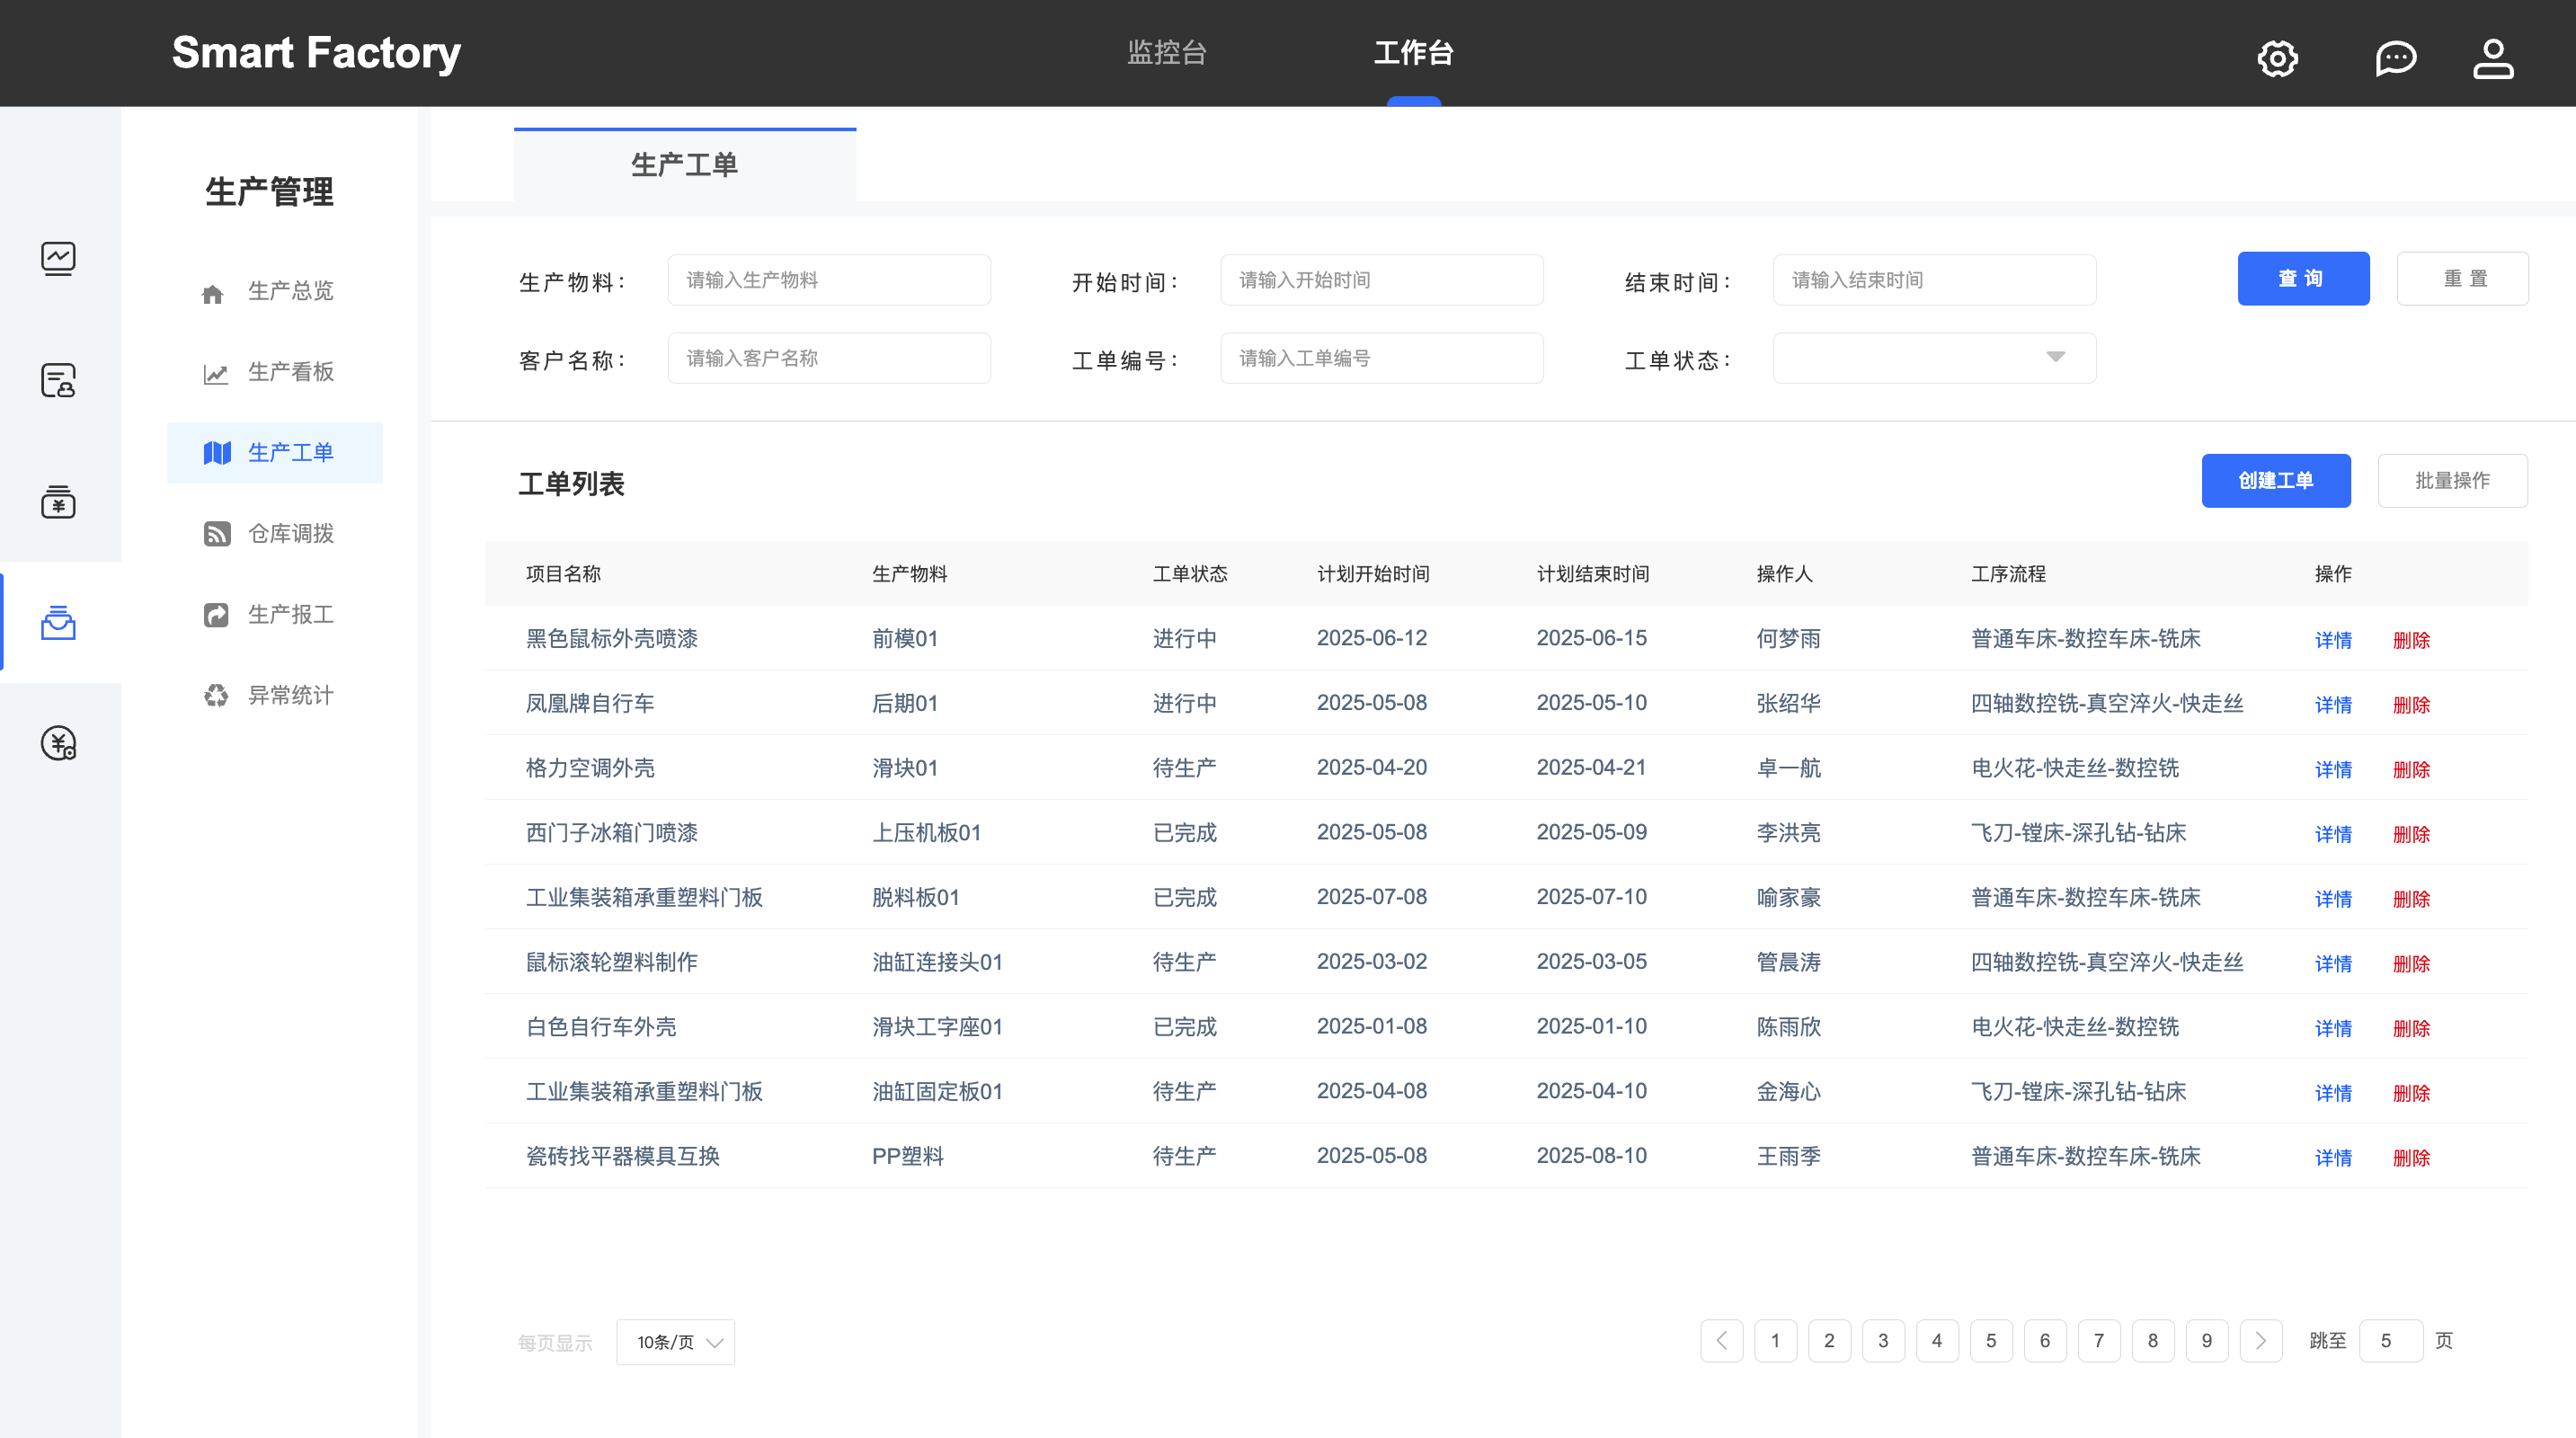Click the 生产物料 input field
Viewport: 2576px width, 1438px height.
click(828, 280)
